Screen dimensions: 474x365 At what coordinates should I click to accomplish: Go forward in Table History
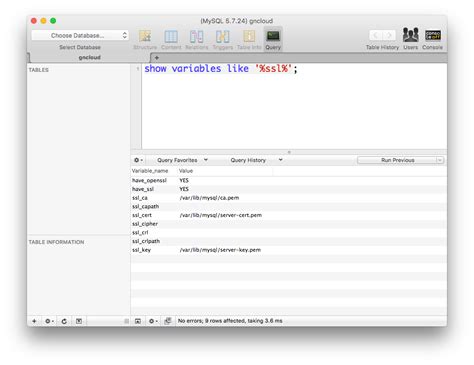tap(389, 35)
